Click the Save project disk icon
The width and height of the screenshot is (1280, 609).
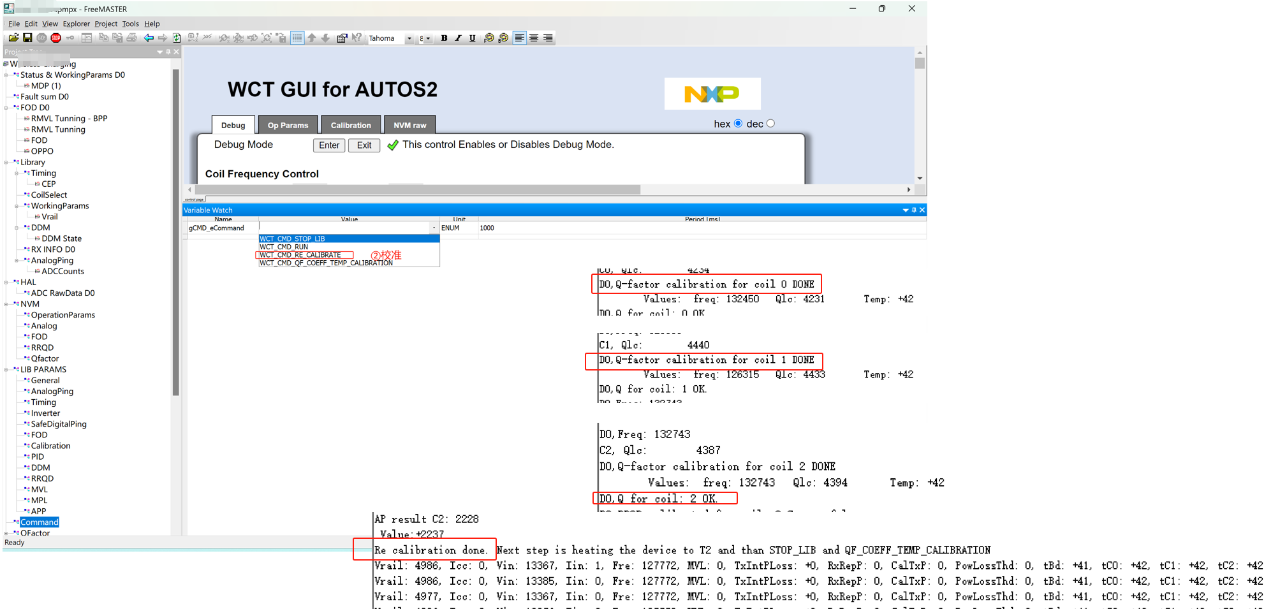28,38
